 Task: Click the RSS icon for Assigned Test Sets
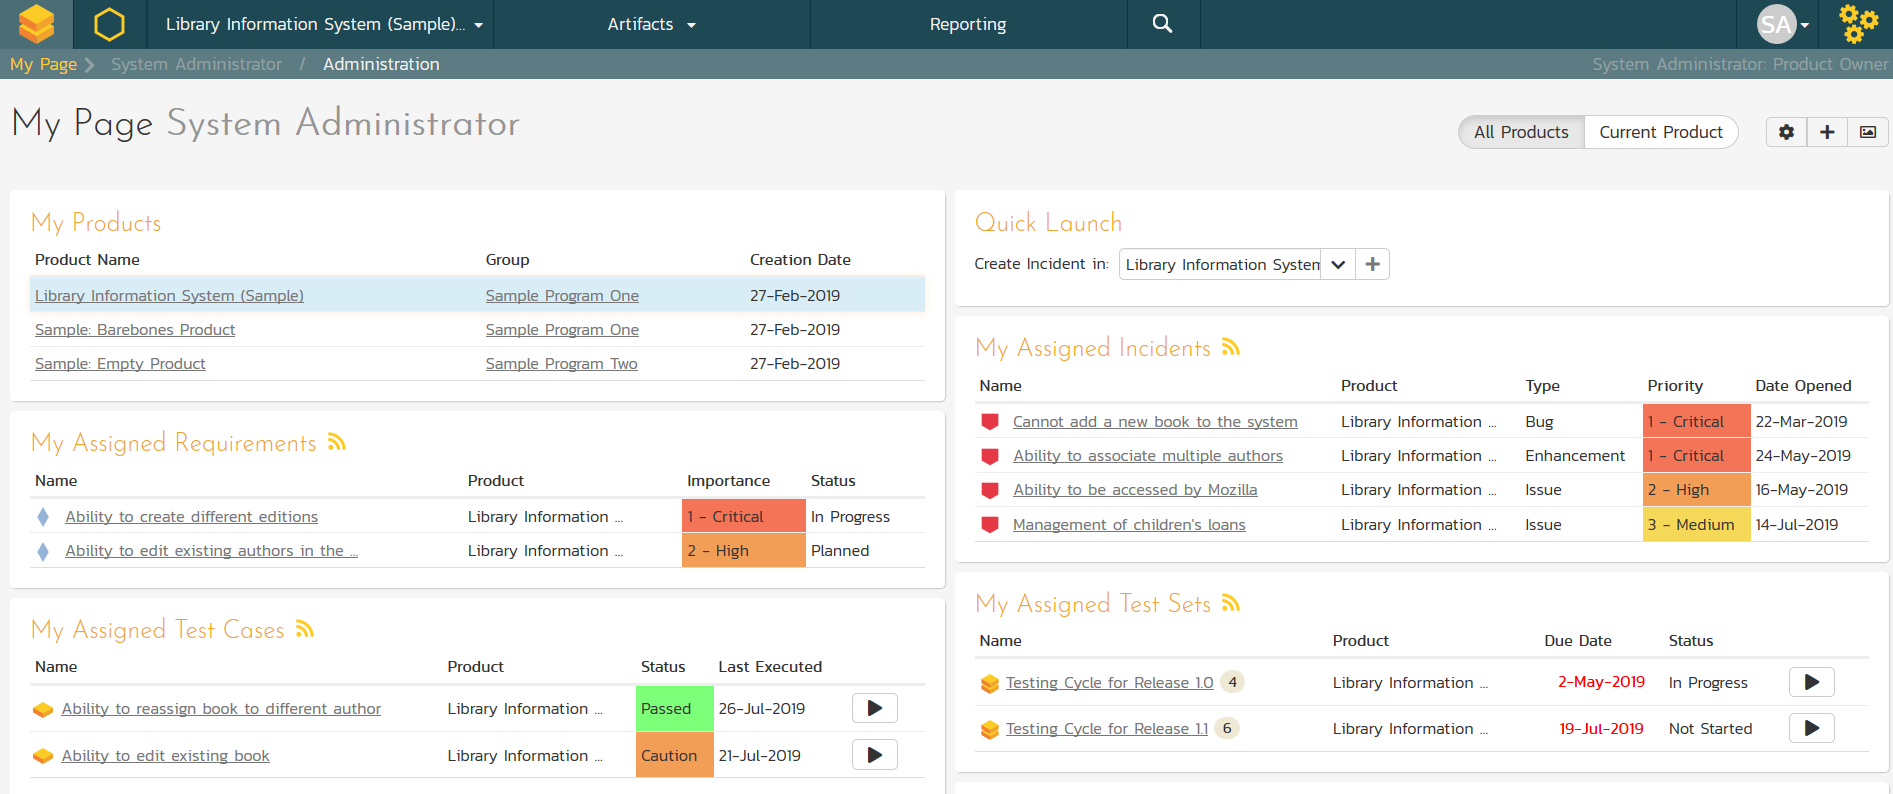coord(1231,603)
